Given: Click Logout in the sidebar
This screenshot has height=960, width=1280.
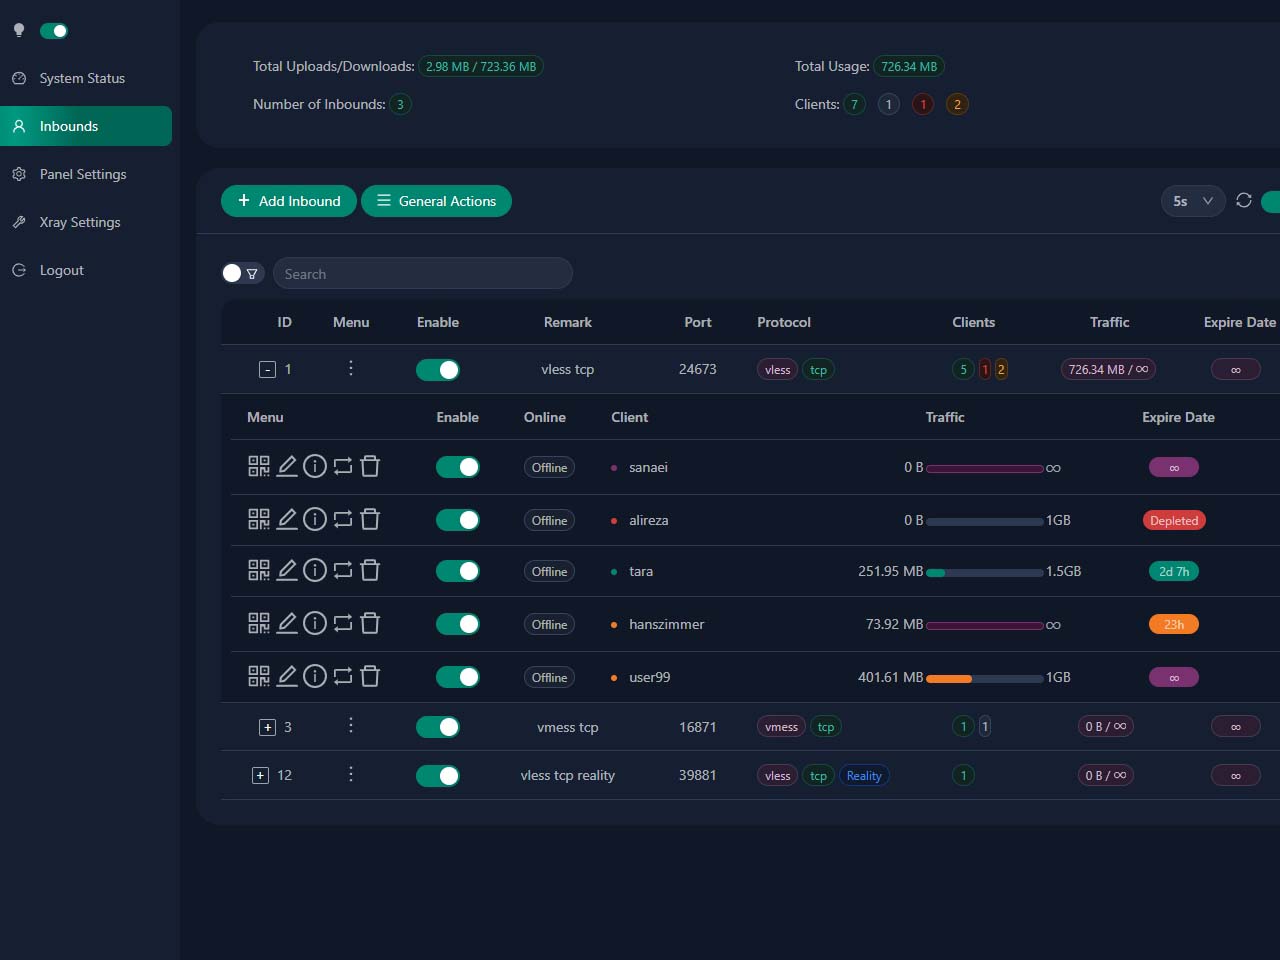Looking at the screenshot, I should coord(86,270).
